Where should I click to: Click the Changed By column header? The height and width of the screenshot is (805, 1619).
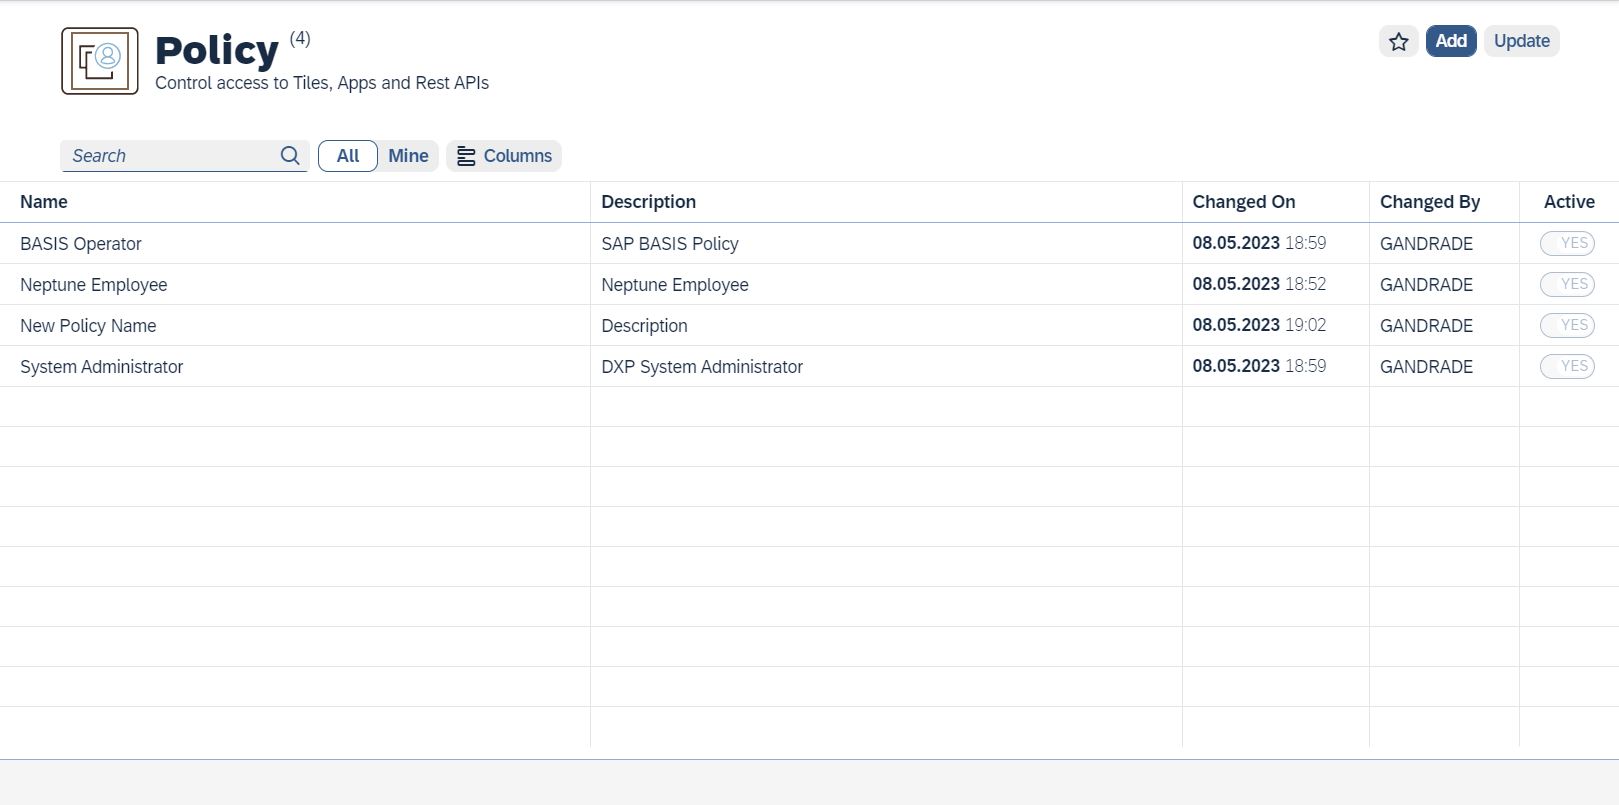point(1429,202)
